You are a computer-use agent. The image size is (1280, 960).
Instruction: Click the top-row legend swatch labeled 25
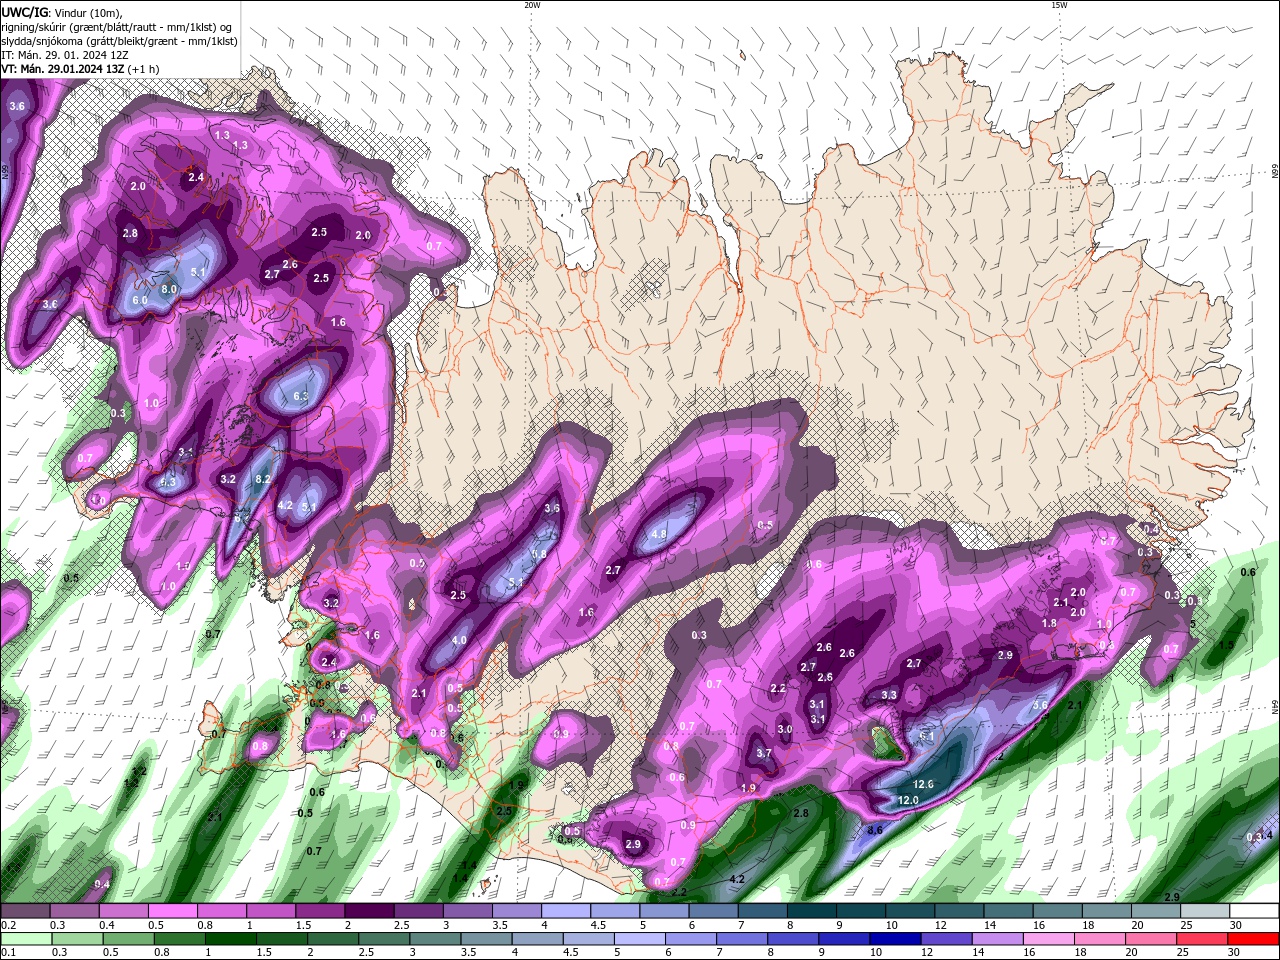pos(1204,911)
